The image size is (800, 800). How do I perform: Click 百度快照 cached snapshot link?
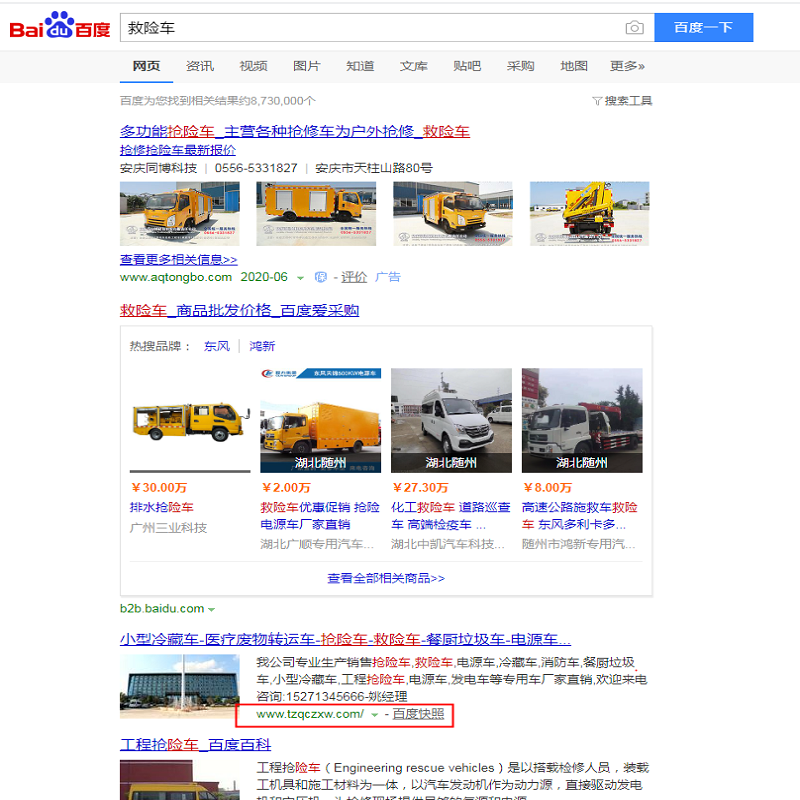418,714
